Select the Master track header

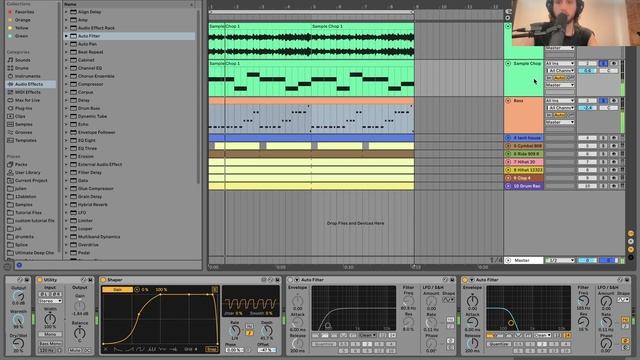[x=524, y=260]
